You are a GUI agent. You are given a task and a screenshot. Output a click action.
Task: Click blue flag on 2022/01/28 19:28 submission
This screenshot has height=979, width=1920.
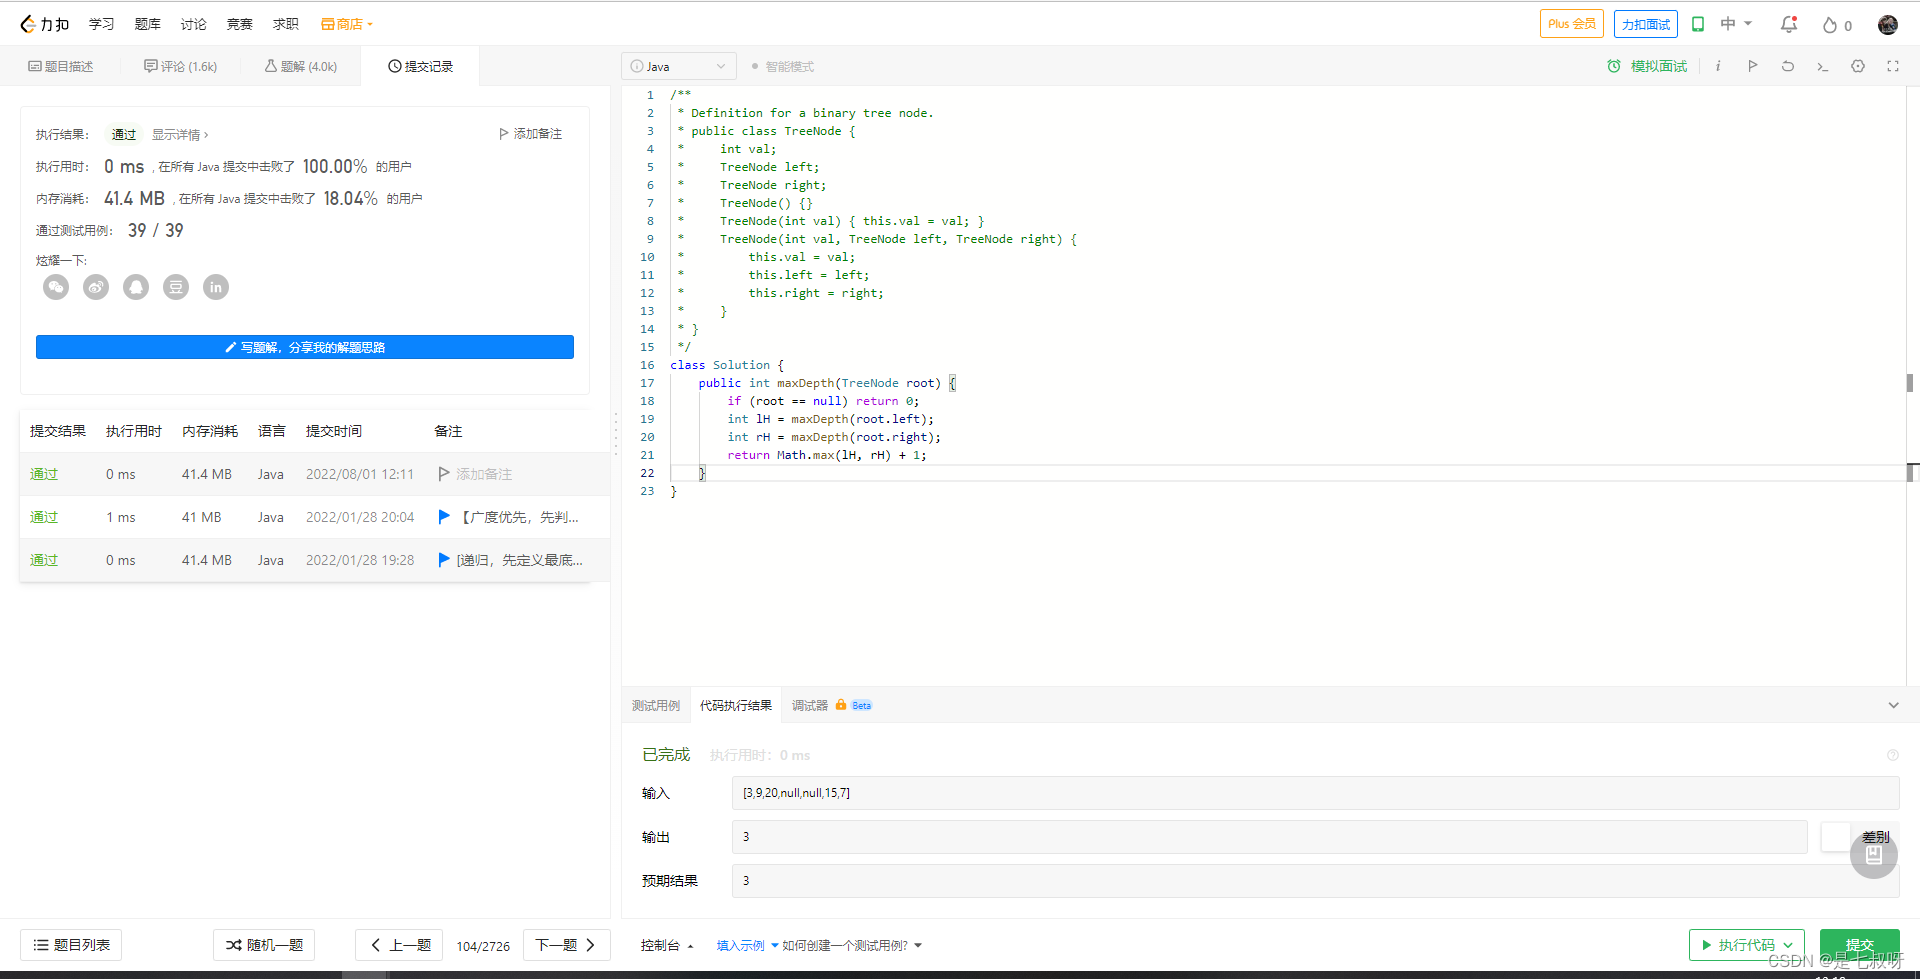click(444, 560)
